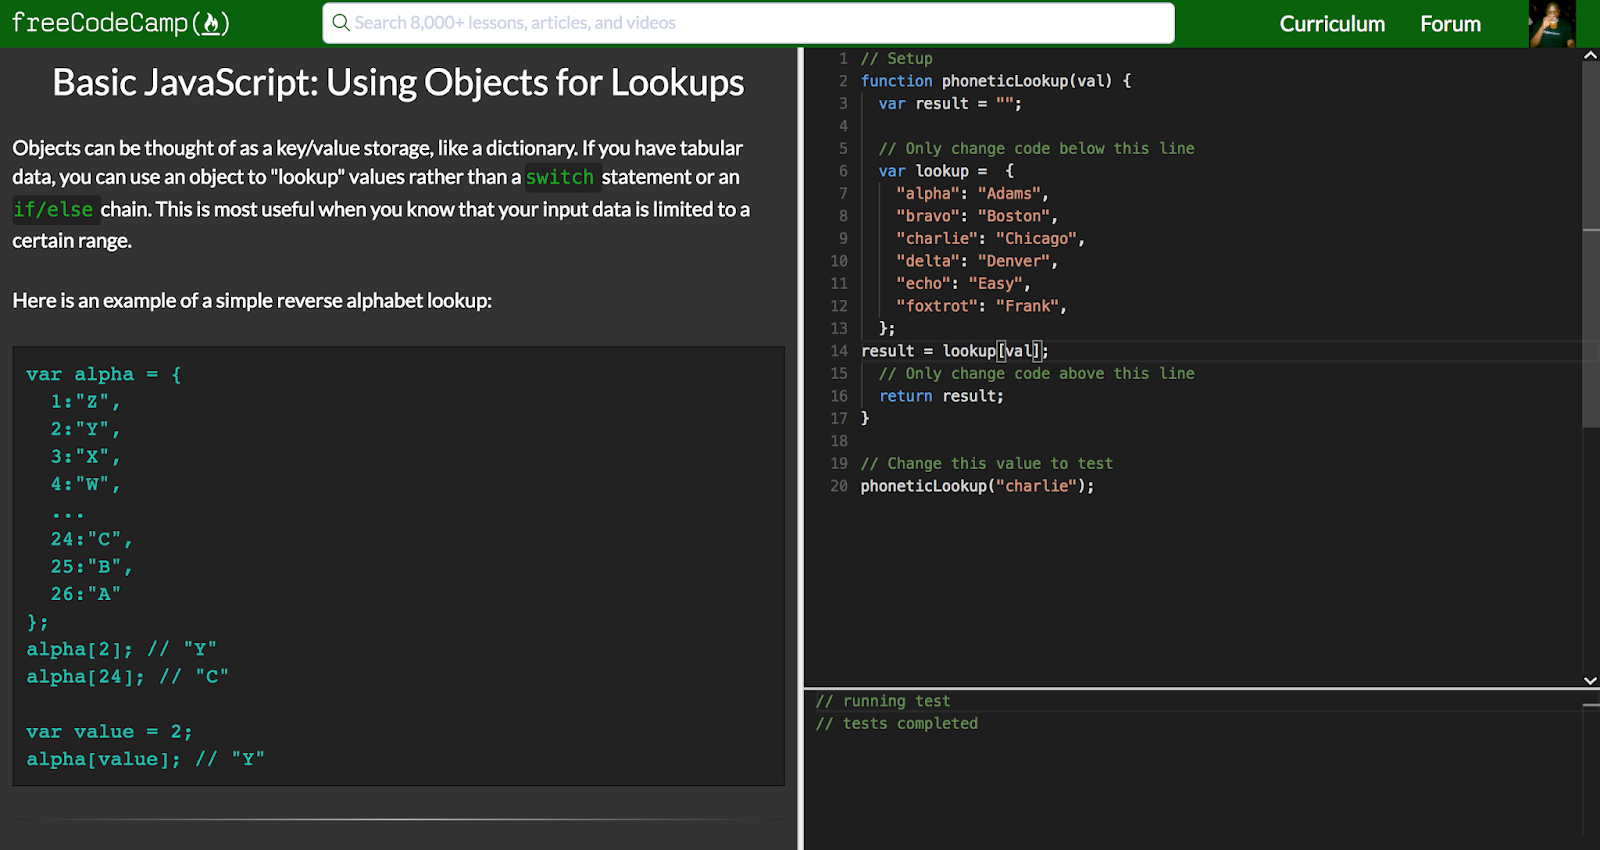Click the 'function phoneticLookup(val) {' line
Image resolution: width=1600 pixels, height=850 pixels.
coord(996,81)
